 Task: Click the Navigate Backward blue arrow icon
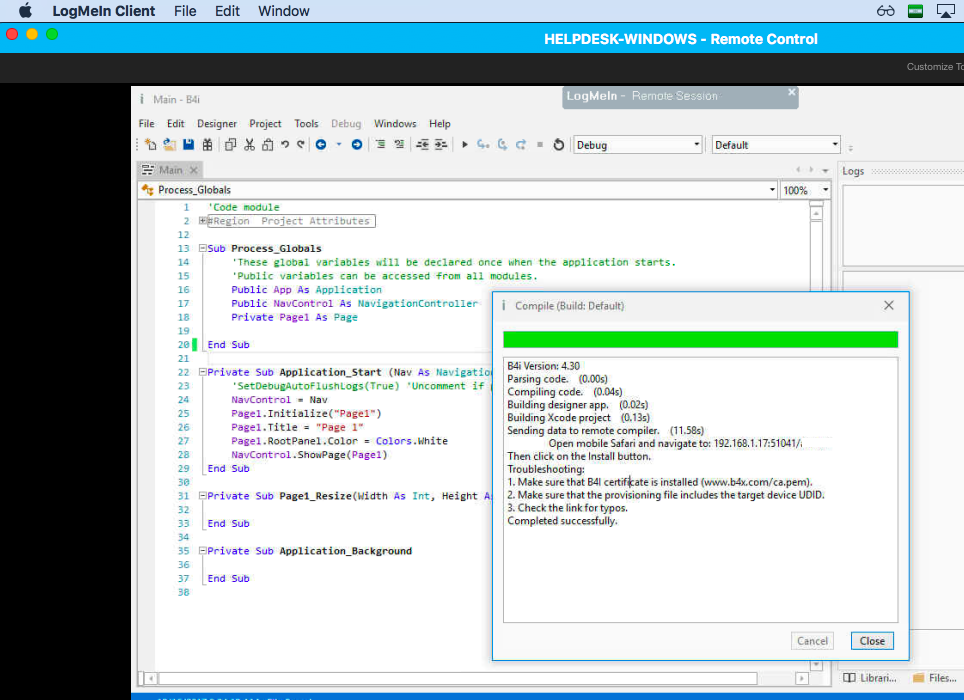pyautogui.click(x=321, y=145)
